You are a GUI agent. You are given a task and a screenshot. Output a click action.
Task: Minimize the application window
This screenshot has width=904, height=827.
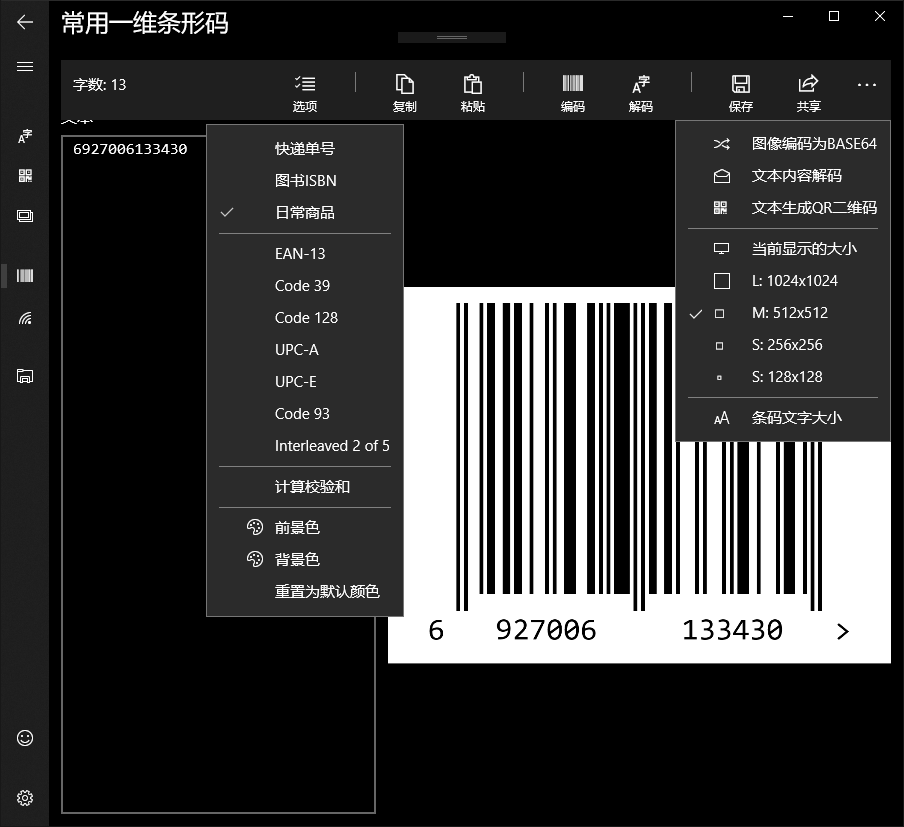[788, 16]
